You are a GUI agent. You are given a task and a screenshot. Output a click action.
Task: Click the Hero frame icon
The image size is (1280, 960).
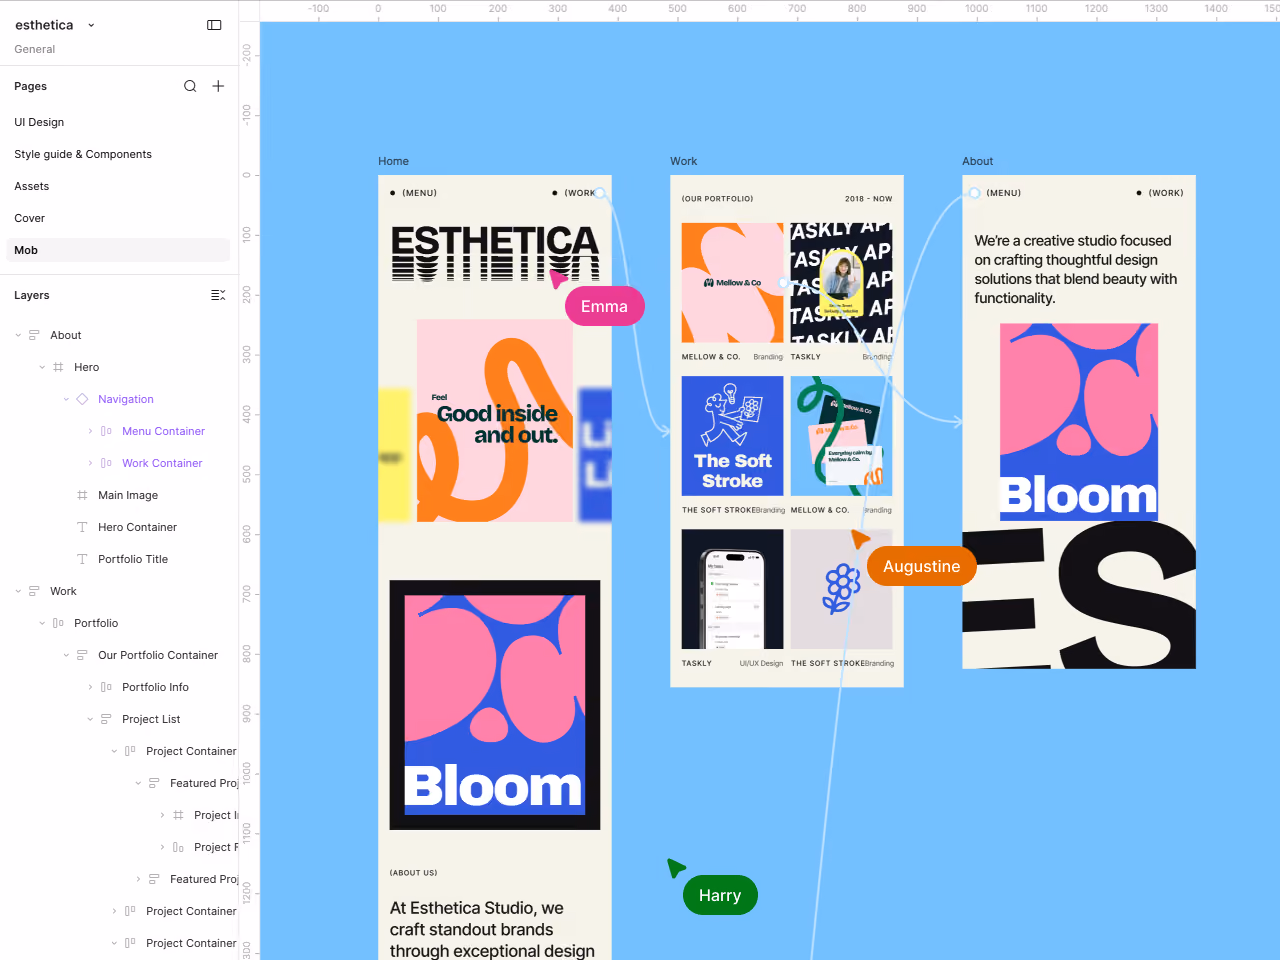[x=58, y=367]
